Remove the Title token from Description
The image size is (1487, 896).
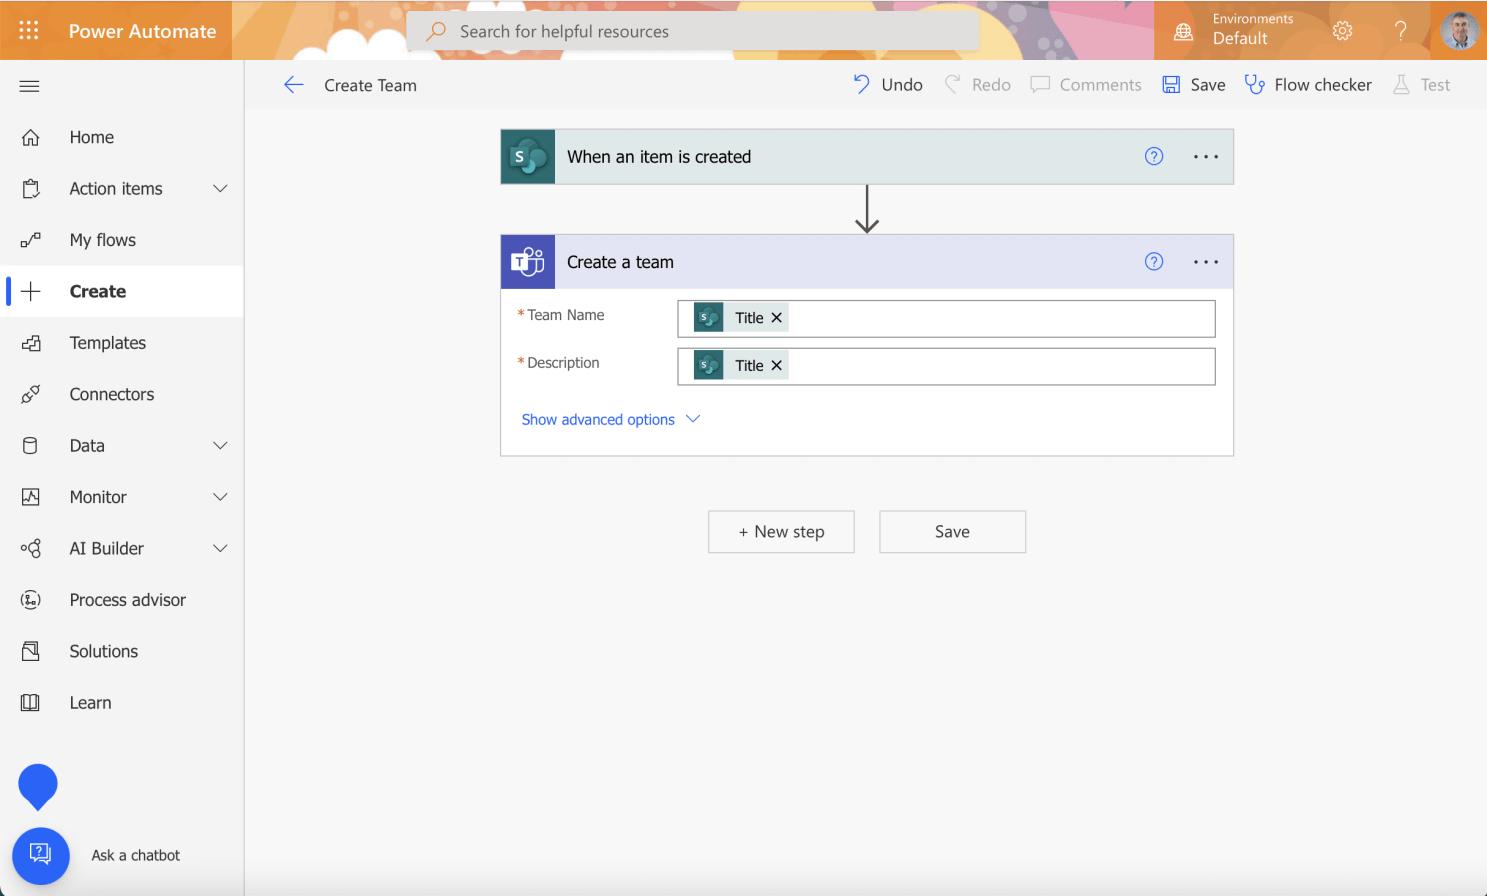[x=776, y=366]
